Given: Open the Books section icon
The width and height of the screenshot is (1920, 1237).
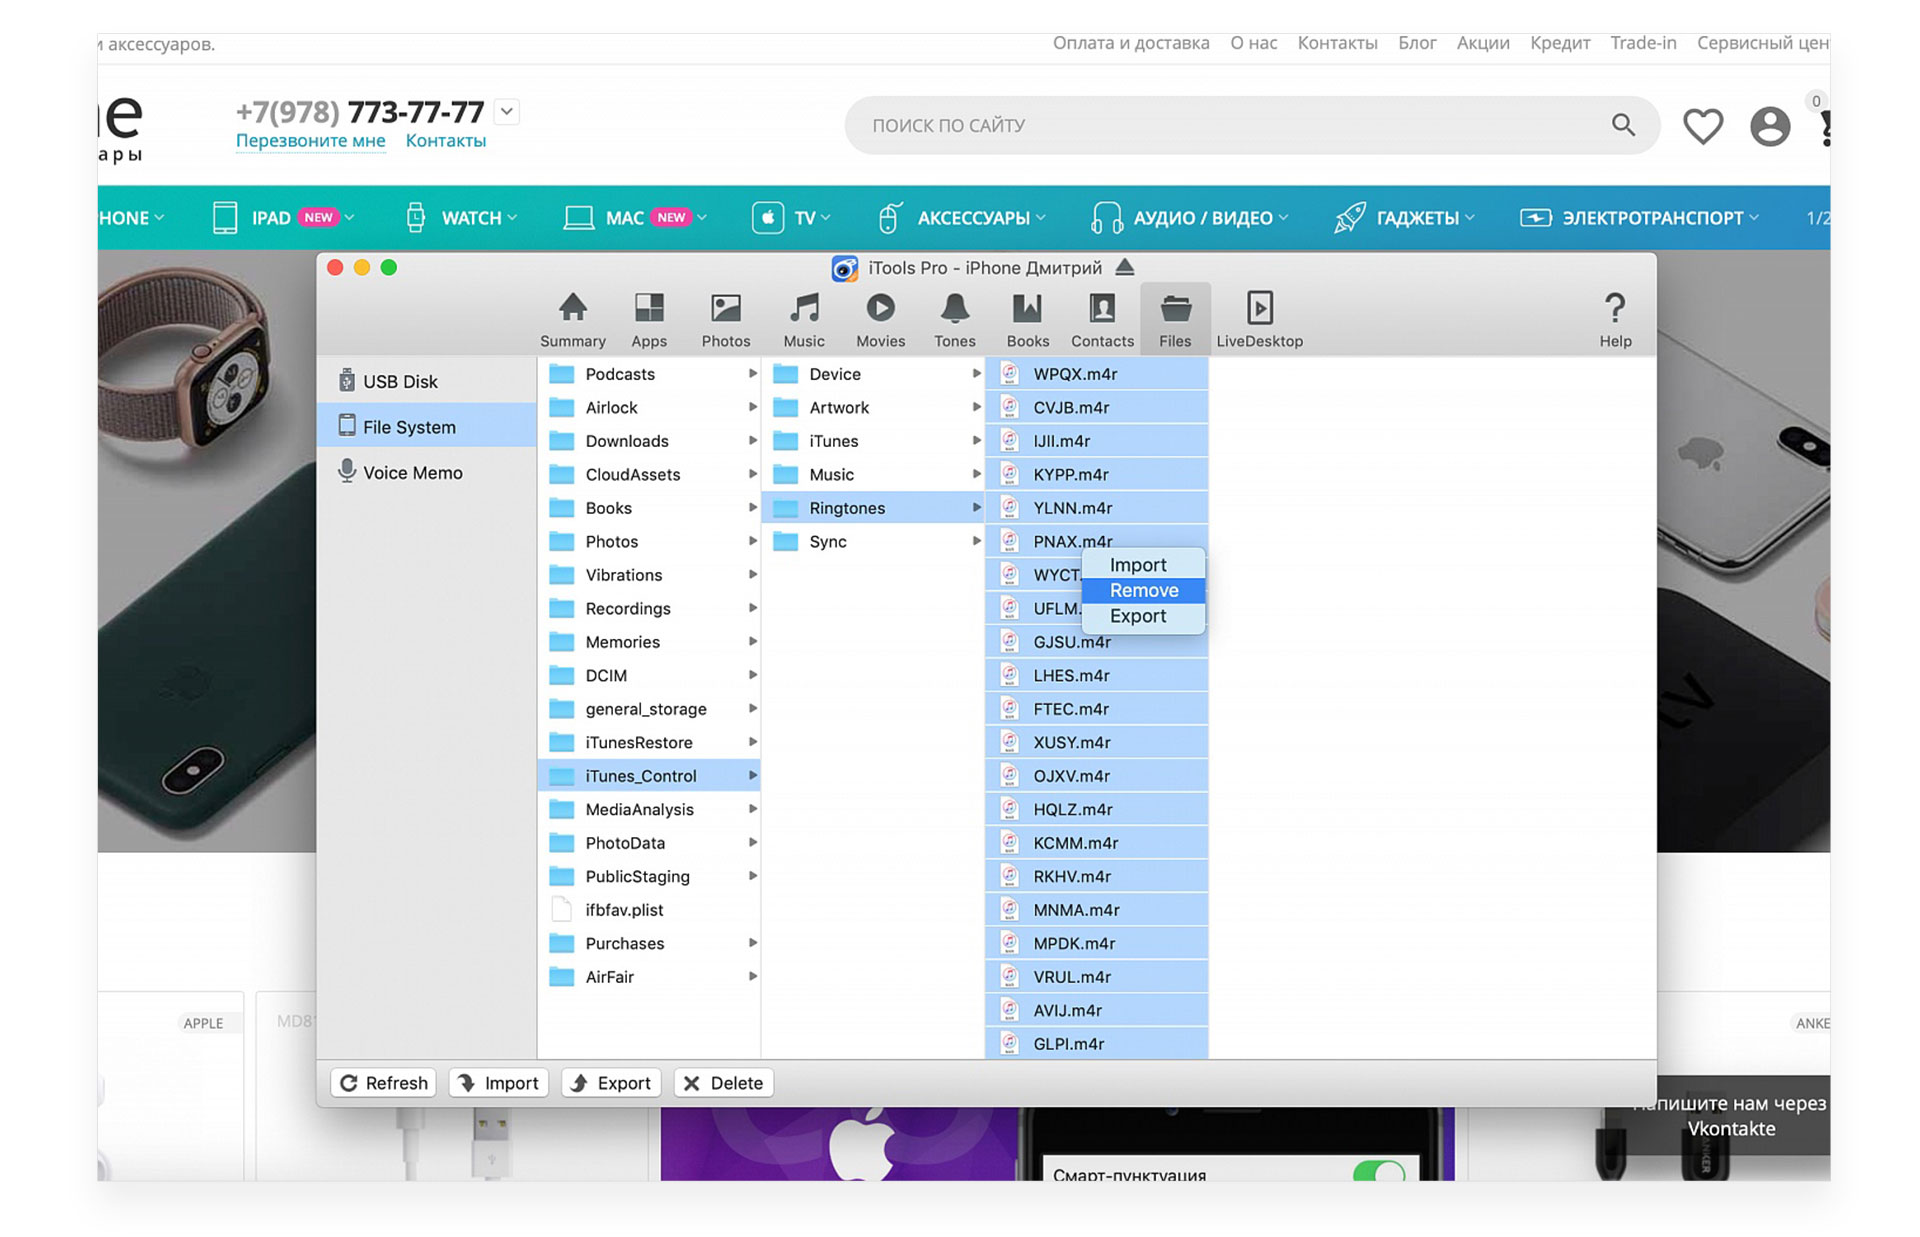Looking at the screenshot, I should 1027,319.
